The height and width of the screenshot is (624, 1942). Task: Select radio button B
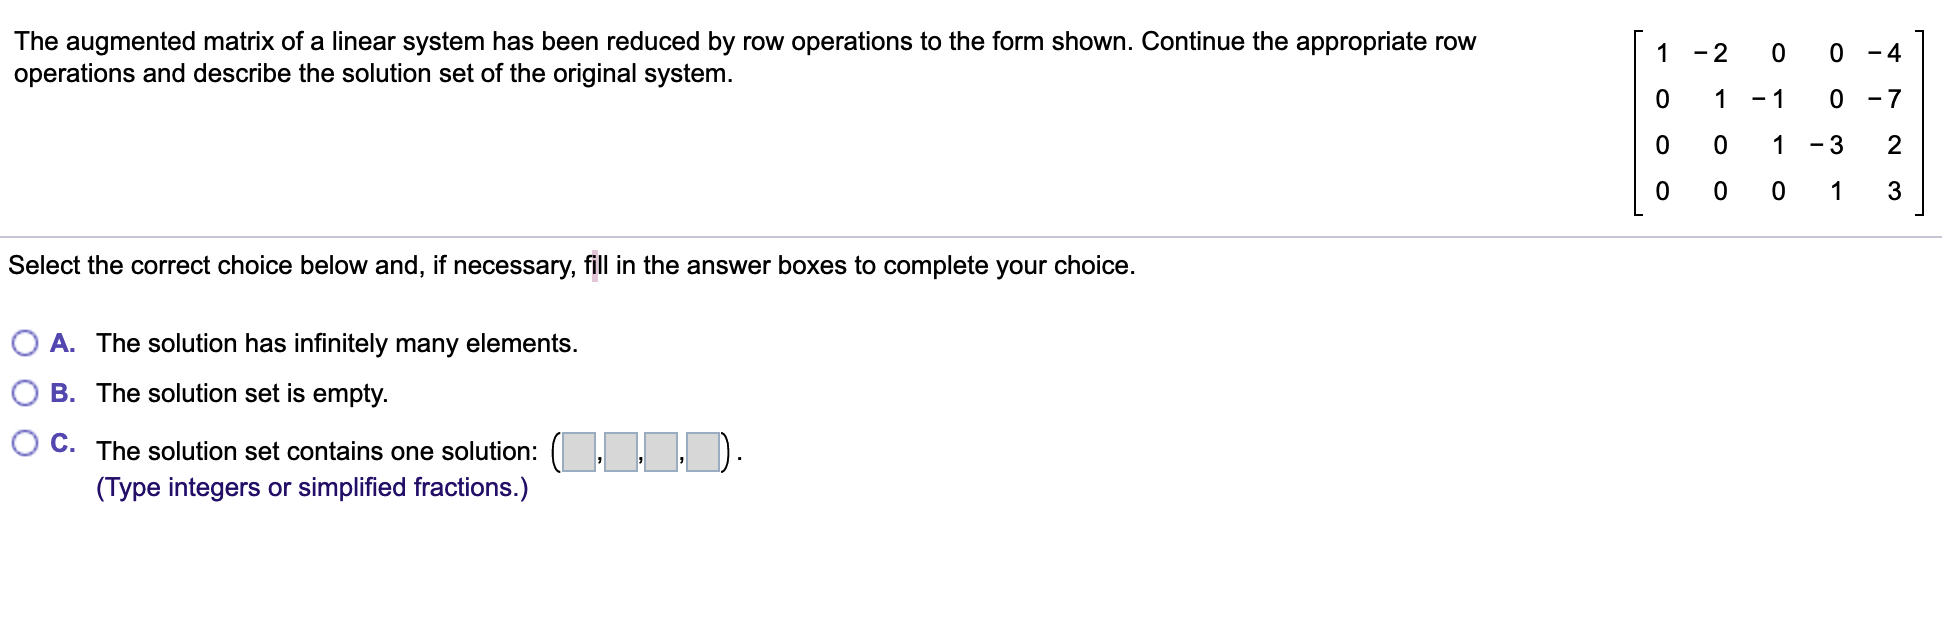(x=25, y=393)
